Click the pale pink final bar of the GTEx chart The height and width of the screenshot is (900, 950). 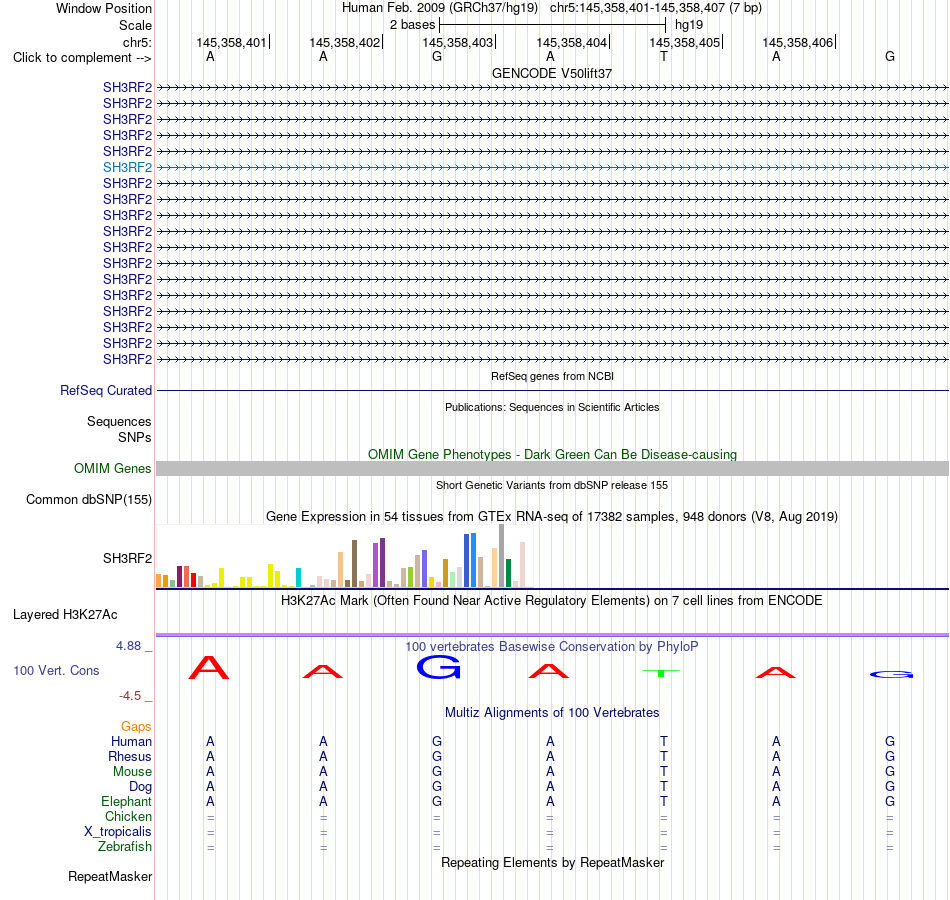(522, 565)
